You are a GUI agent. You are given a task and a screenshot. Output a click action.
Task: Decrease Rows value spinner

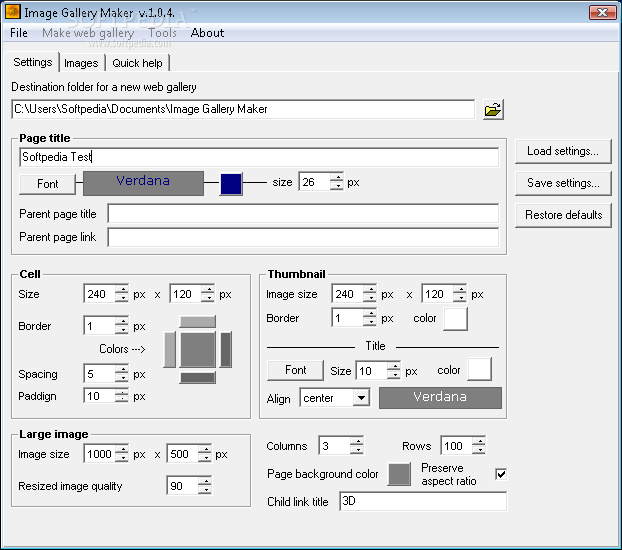479,450
